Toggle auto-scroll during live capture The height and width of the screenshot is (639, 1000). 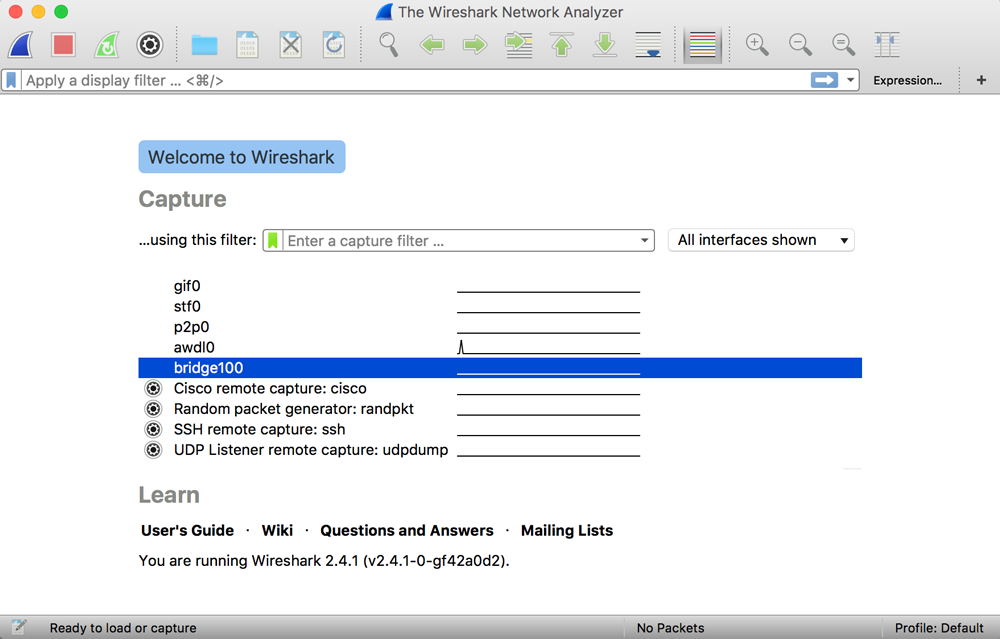coord(648,45)
